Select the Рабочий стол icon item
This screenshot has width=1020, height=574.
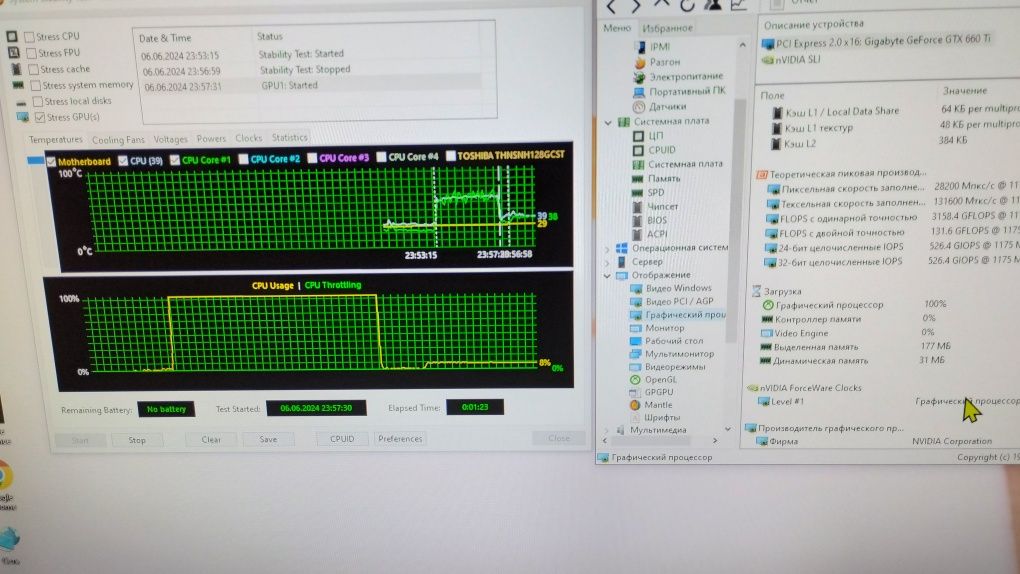click(636, 341)
